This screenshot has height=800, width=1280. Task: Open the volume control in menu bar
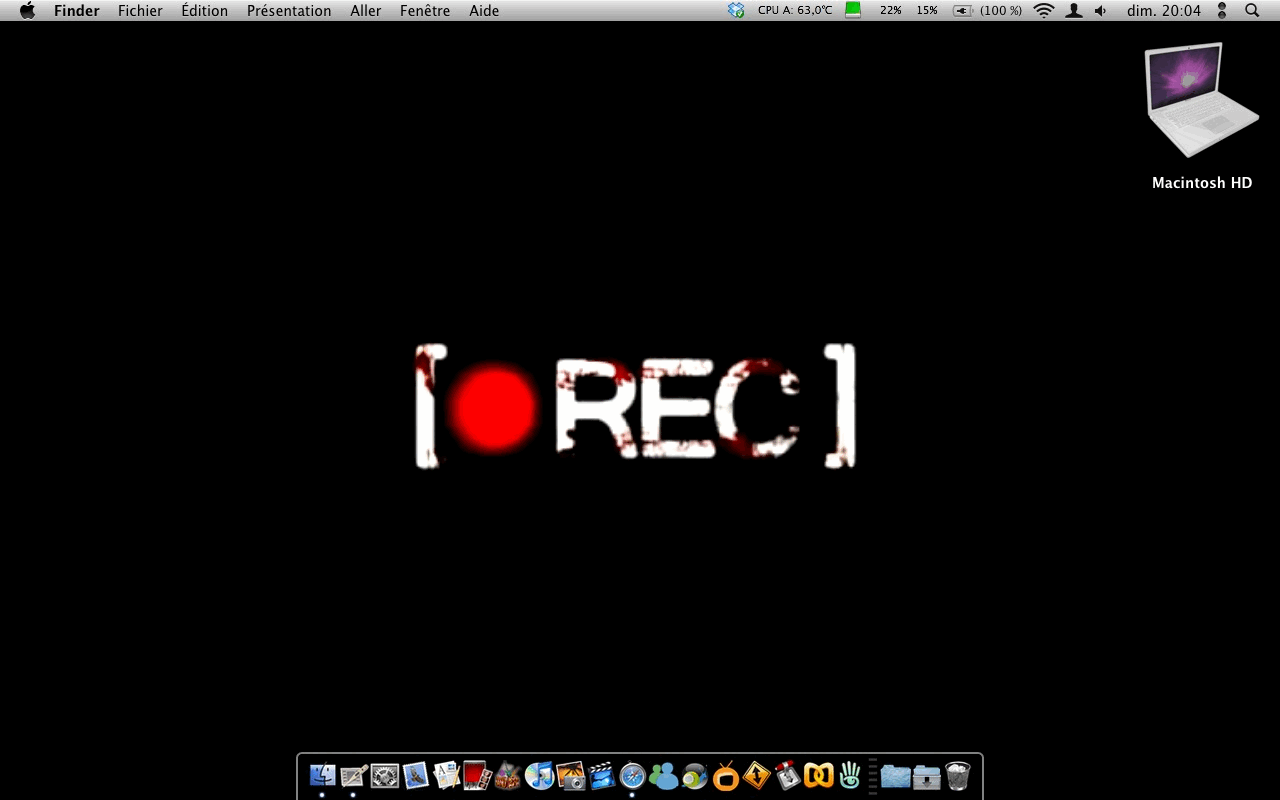coord(1101,10)
